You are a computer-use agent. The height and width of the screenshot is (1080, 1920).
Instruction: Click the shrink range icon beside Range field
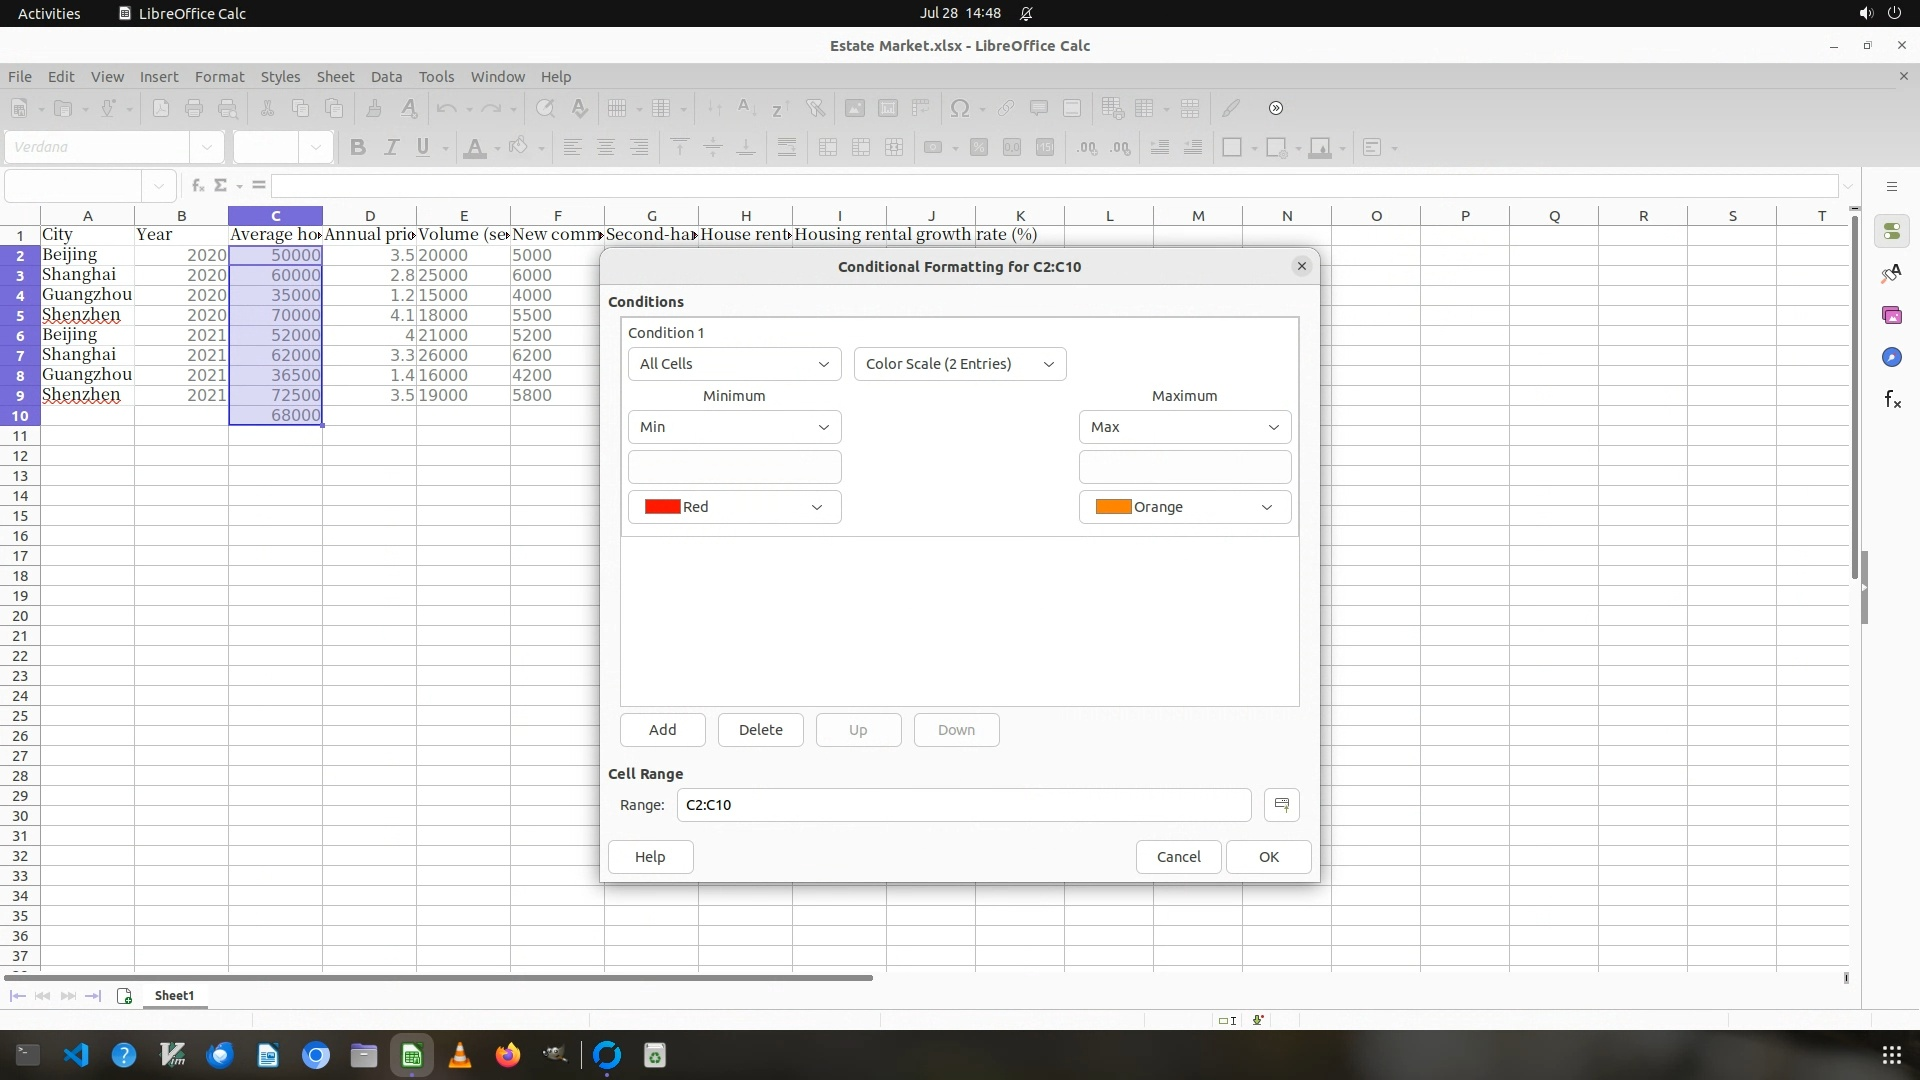[1281, 805]
